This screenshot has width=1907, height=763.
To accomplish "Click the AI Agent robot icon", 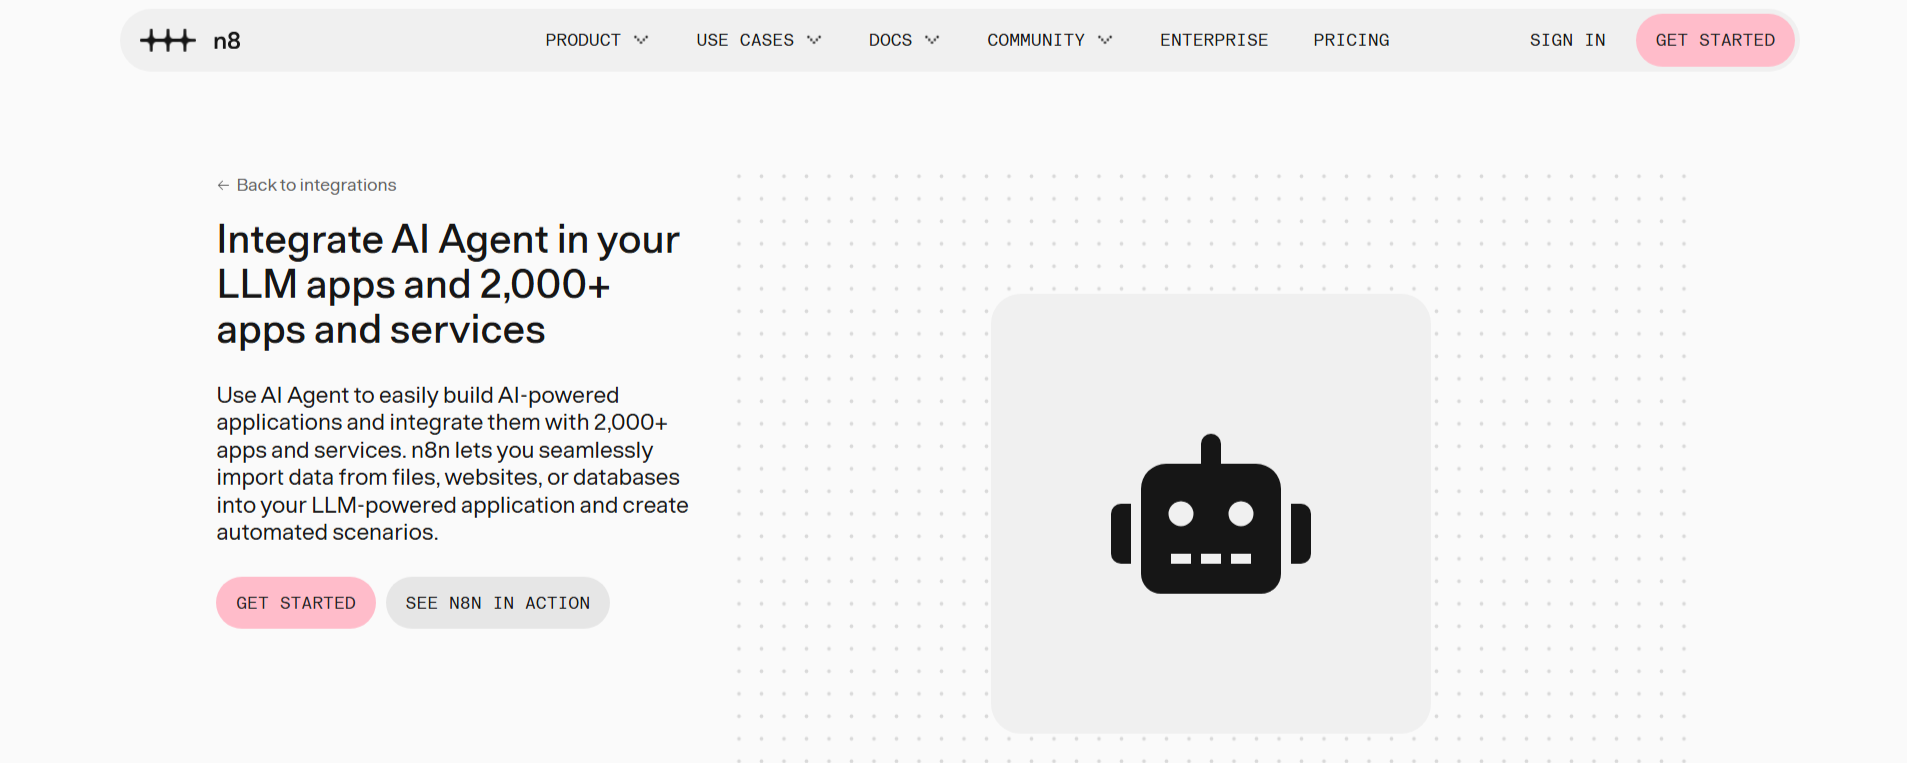I will [x=1211, y=514].
